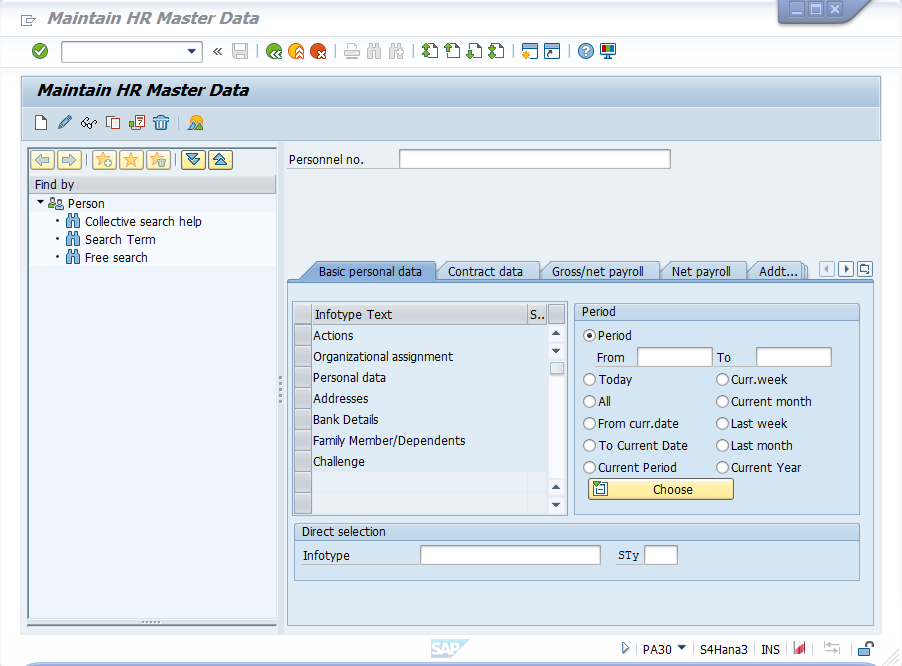This screenshot has width=902, height=666.
Task: Open the Net payroll tab
Action: pos(703,270)
